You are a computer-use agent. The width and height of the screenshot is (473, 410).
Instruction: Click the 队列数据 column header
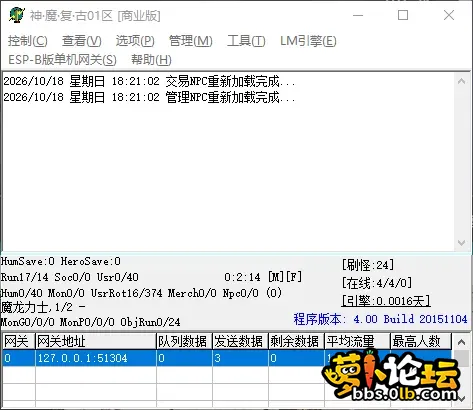click(x=184, y=341)
